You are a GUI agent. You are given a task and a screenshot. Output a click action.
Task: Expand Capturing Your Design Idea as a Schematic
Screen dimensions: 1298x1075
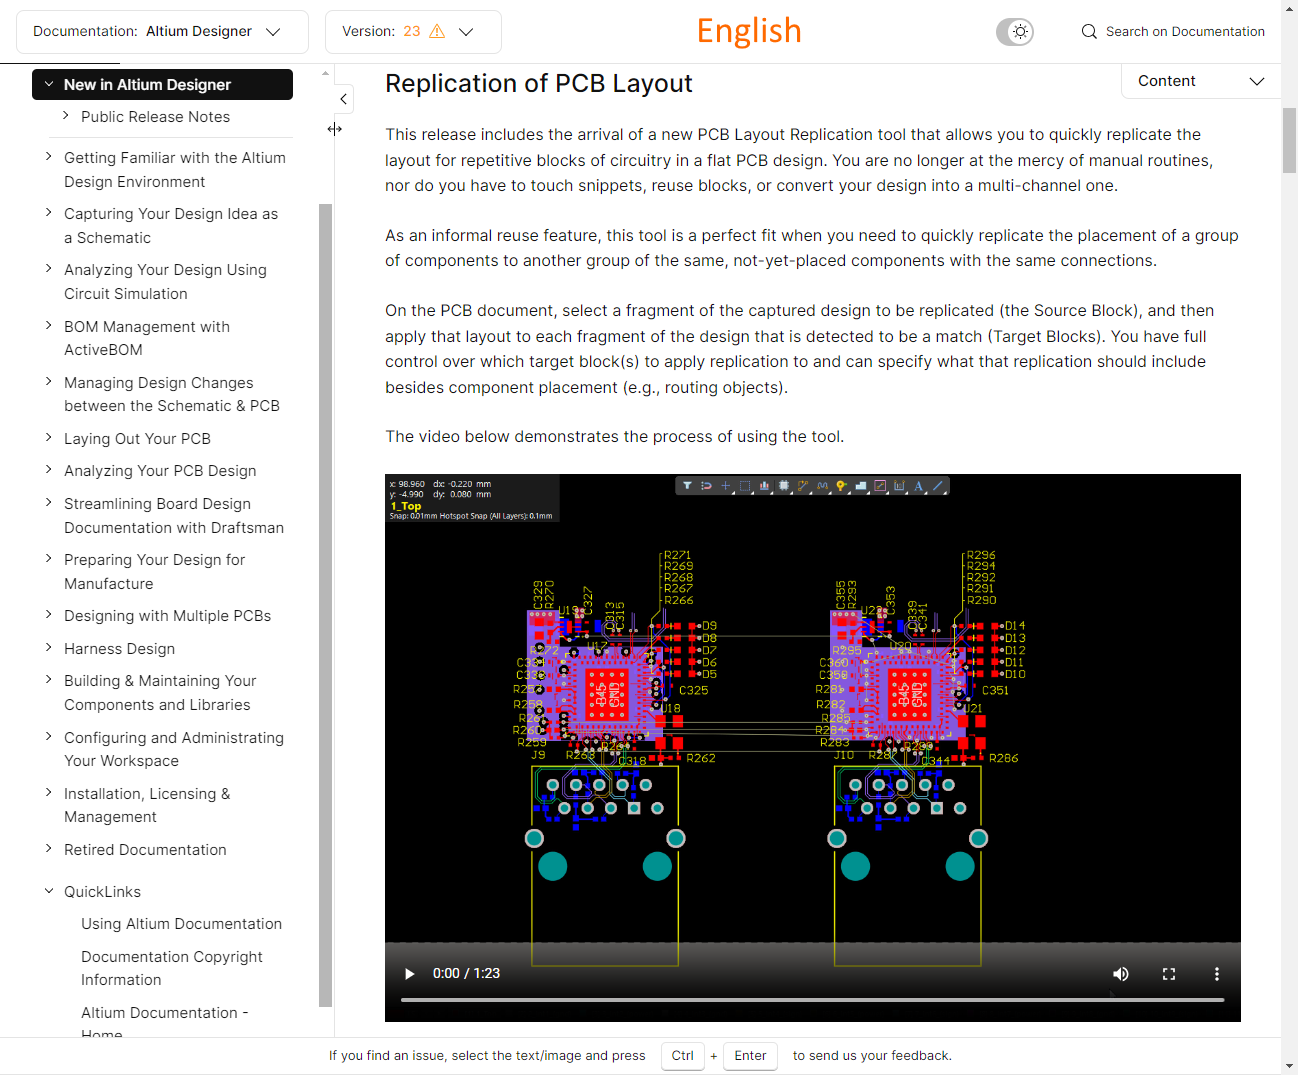(49, 213)
